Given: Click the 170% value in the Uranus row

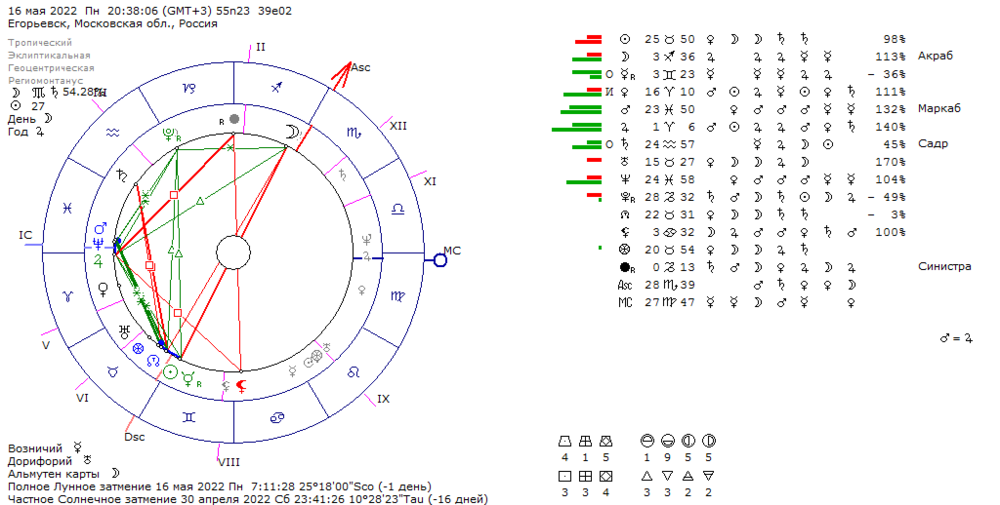Looking at the screenshot, I should click(x=890, y=162).
